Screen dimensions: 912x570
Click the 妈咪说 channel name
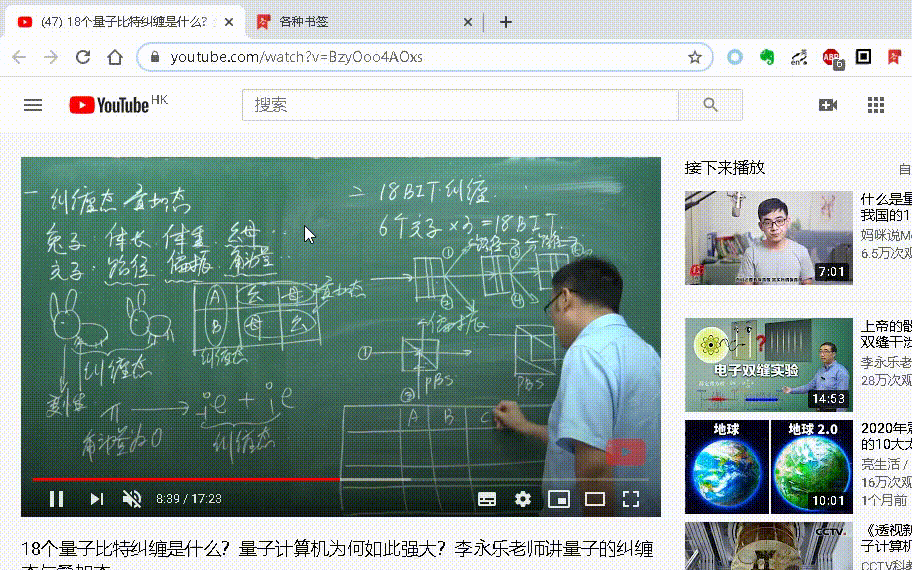[x=886, y=236]
